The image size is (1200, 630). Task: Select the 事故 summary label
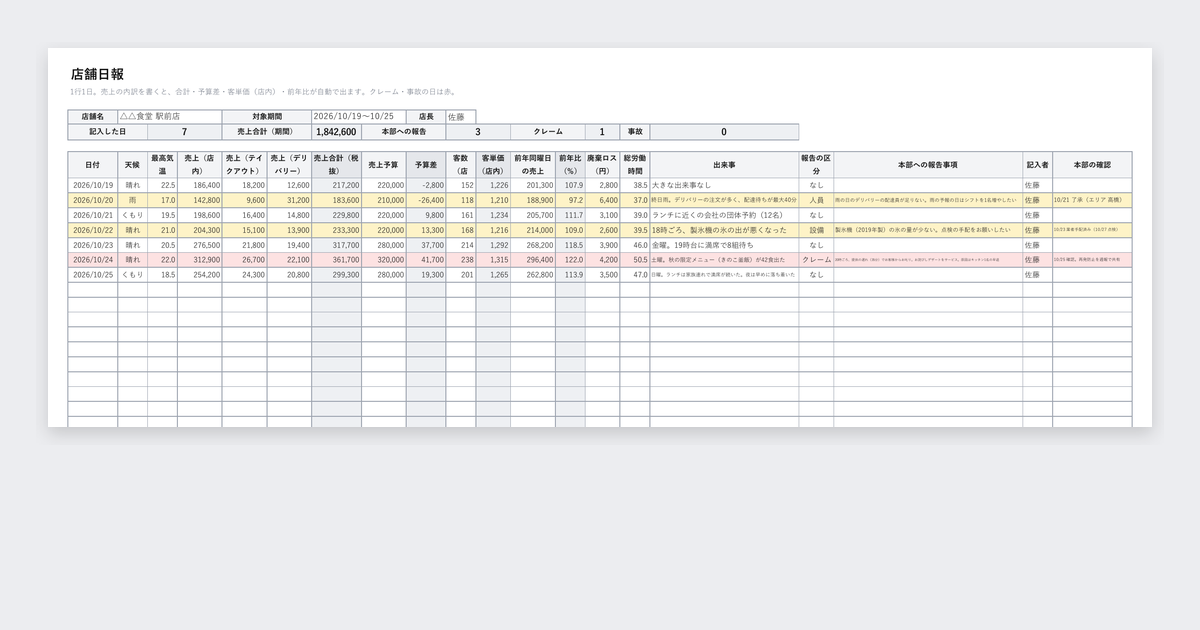[635, 132]
